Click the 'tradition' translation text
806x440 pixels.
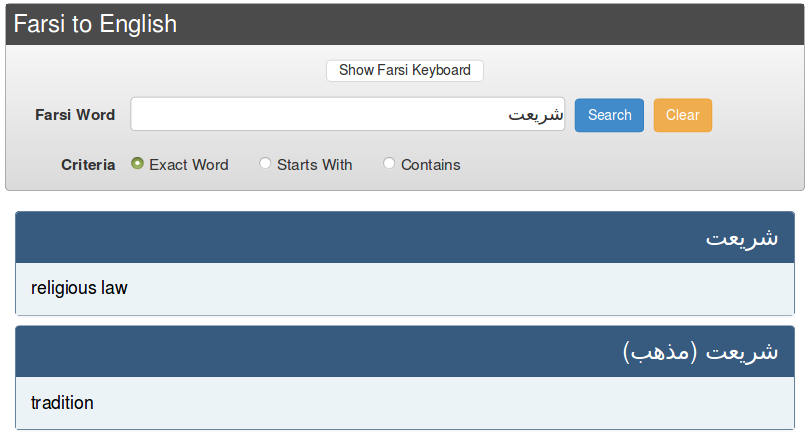pos(62,403)
